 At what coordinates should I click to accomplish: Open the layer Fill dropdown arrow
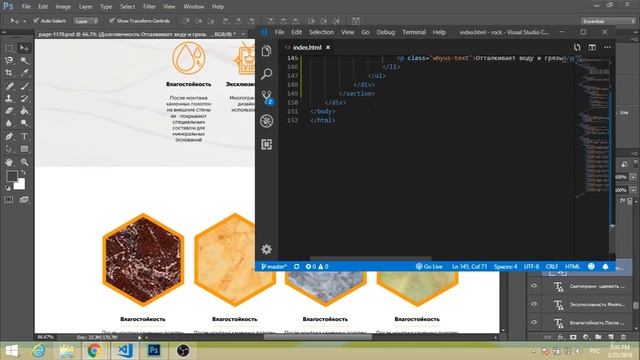(633, 190)
